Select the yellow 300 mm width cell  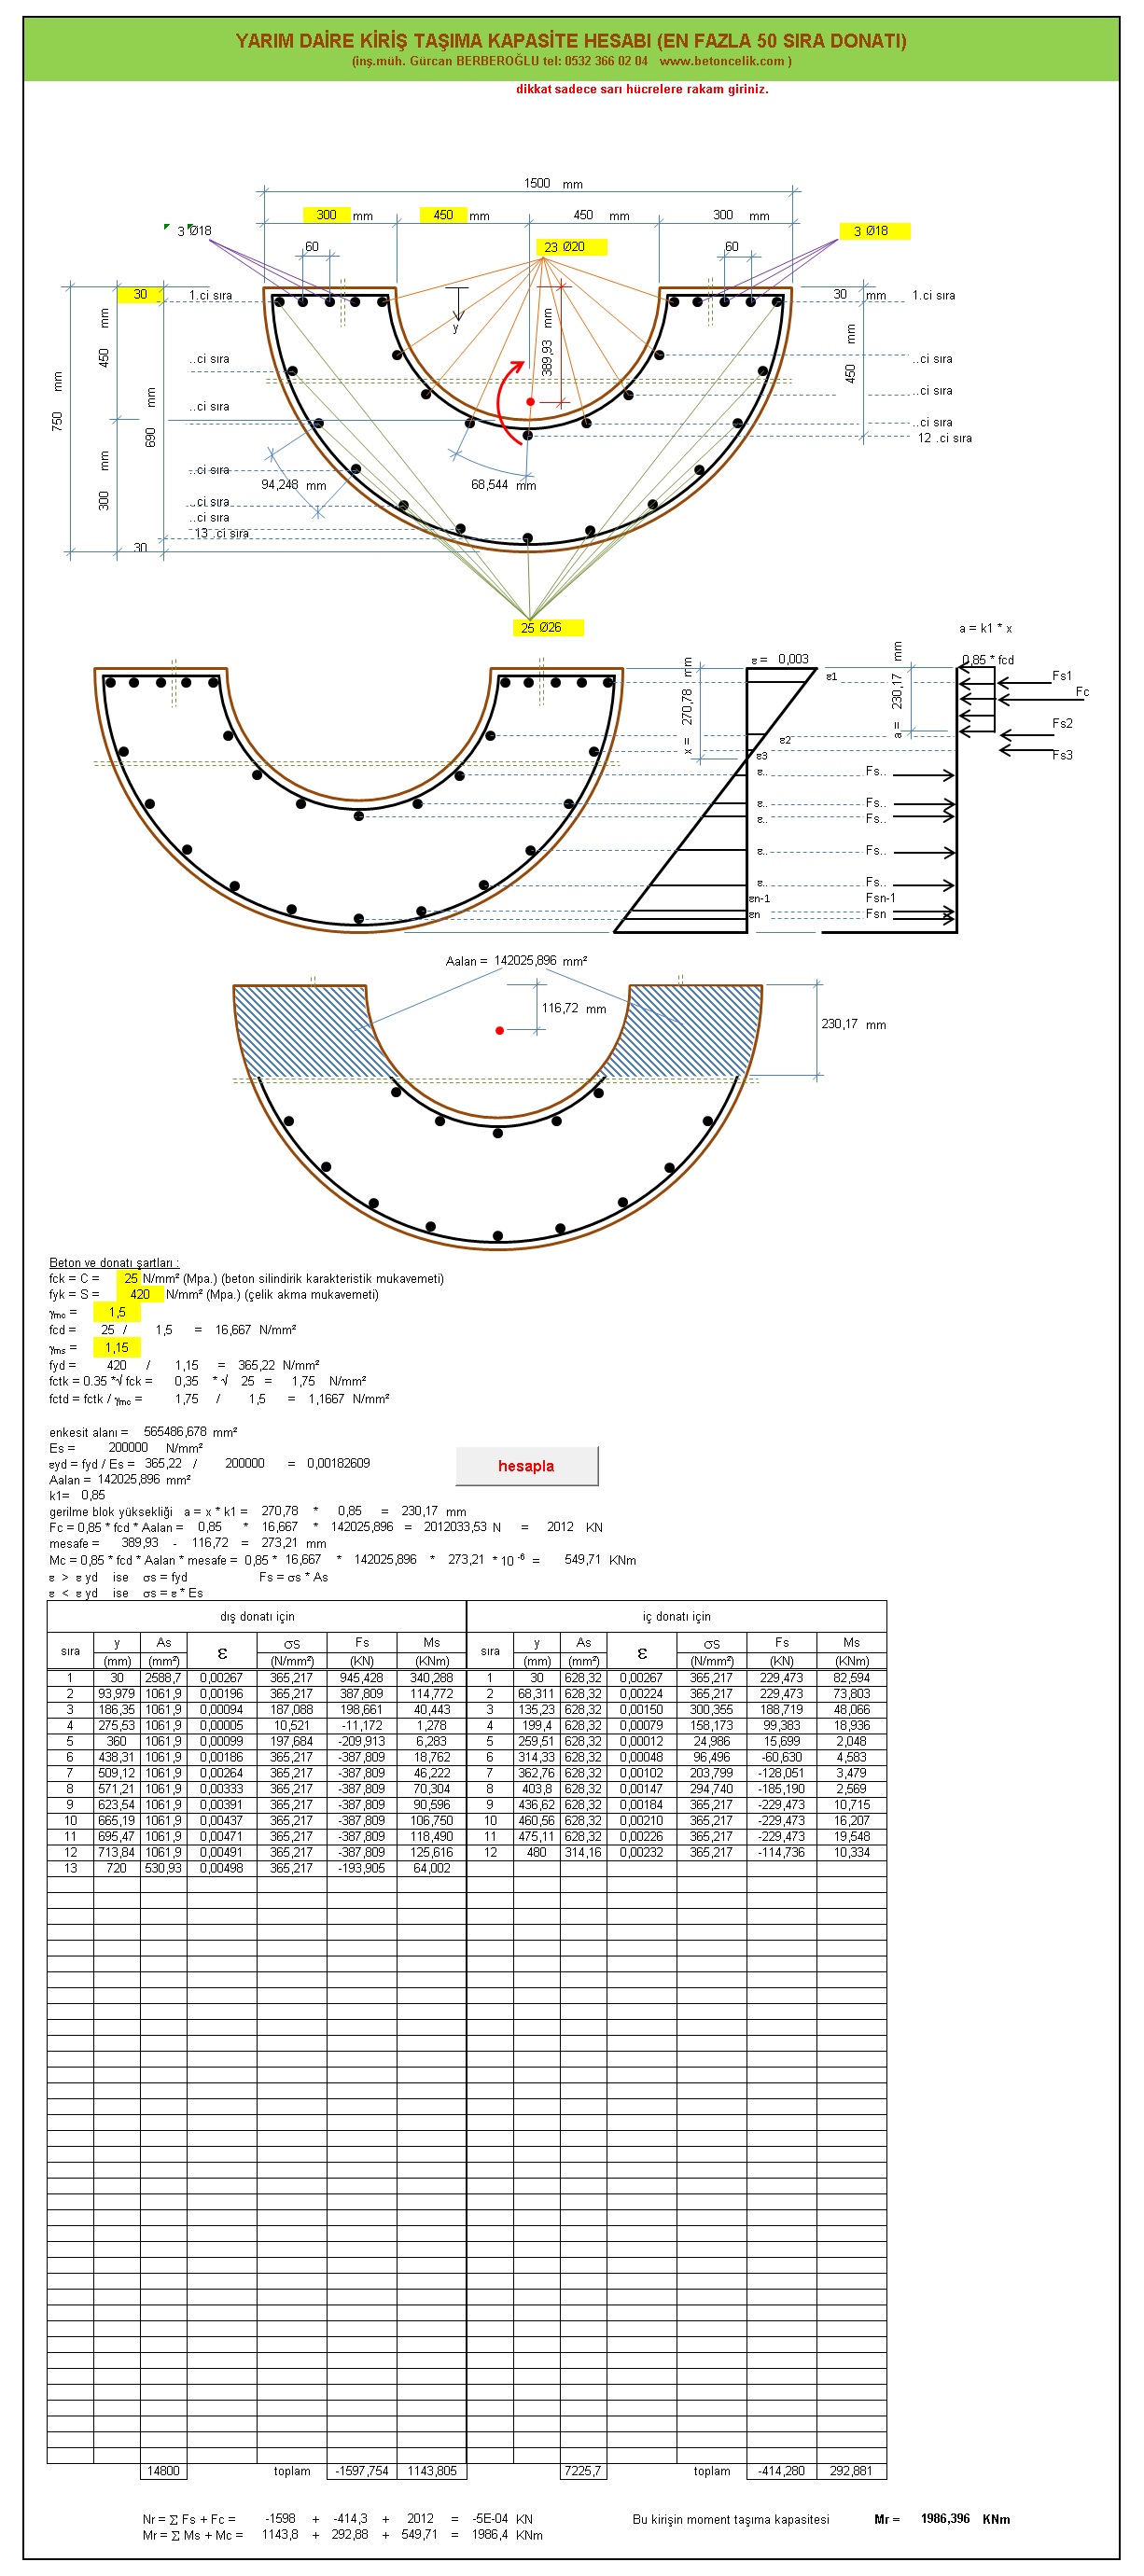point(326,215)
